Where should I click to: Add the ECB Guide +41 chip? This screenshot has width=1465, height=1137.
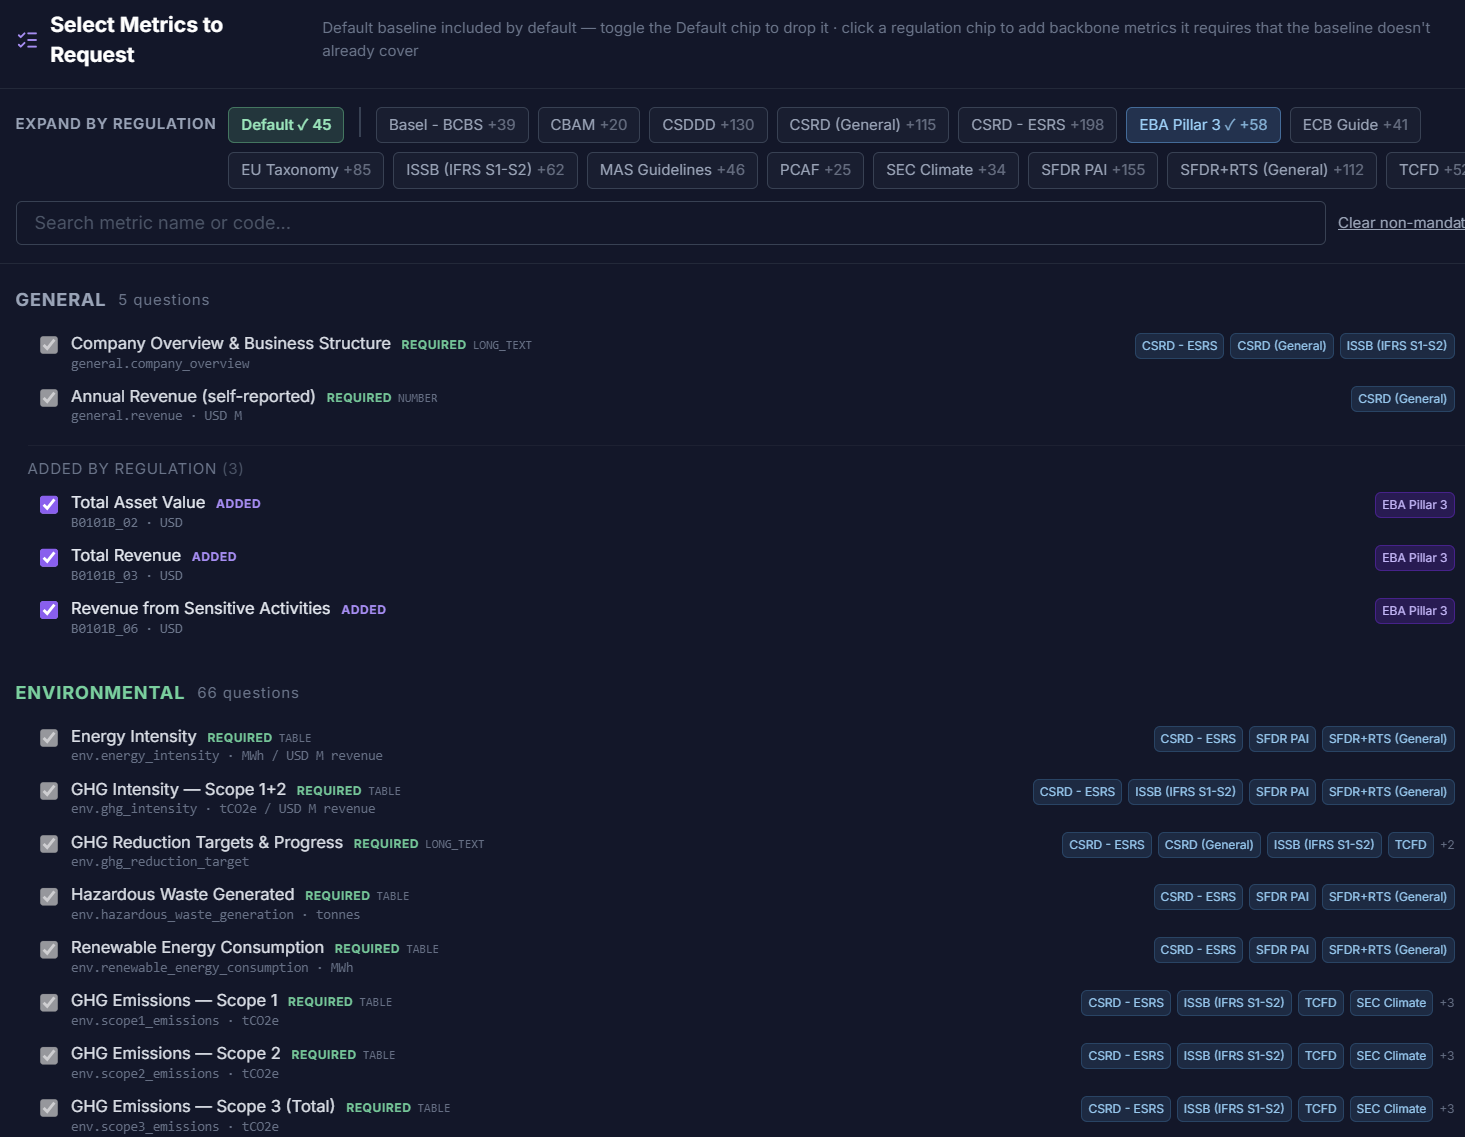tap(1355, 125)
